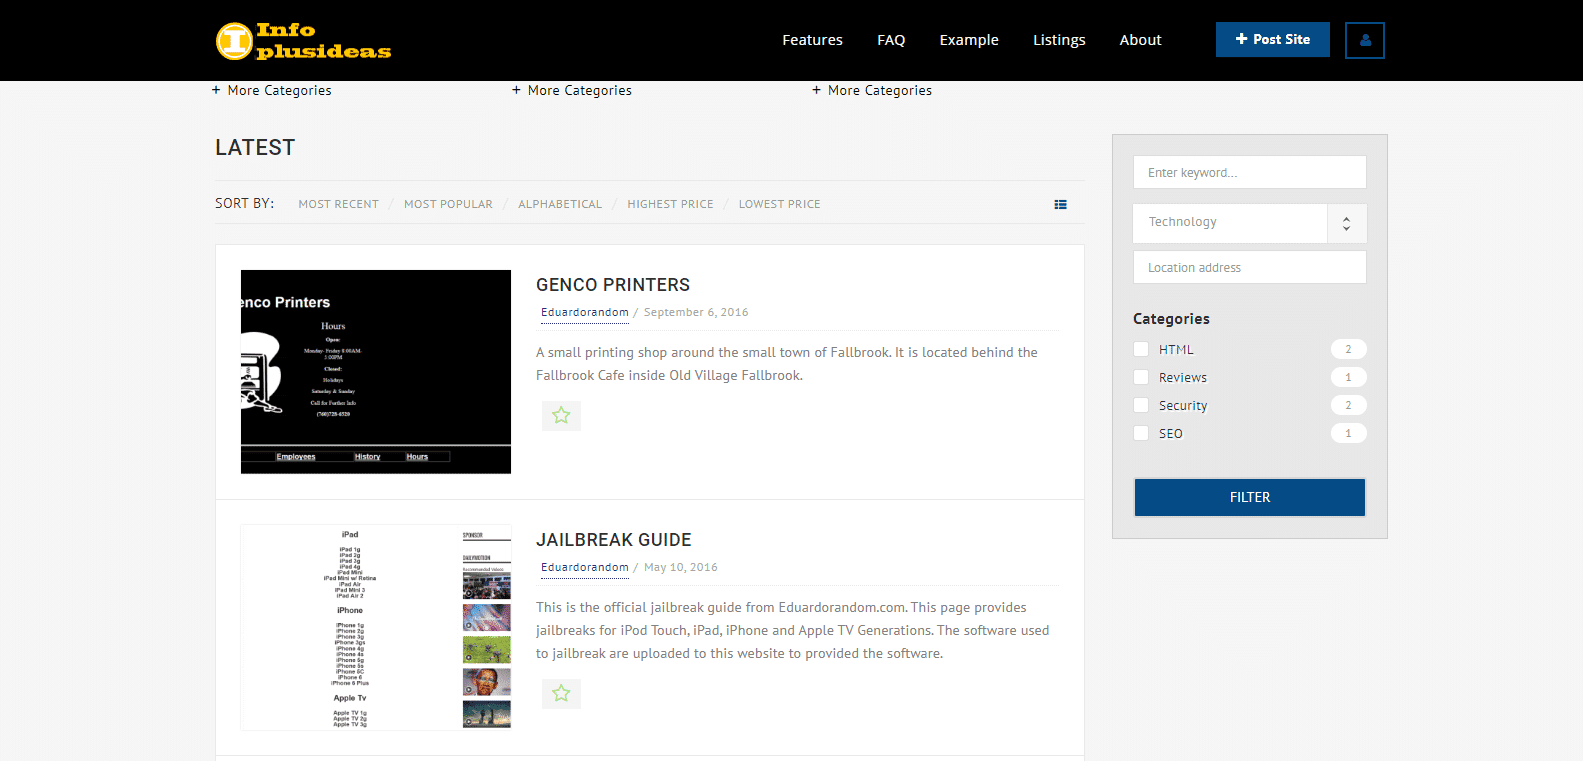Favorite the Genco Printers listing star
This screenshot has width=1583, height=761.
(561, 416)
